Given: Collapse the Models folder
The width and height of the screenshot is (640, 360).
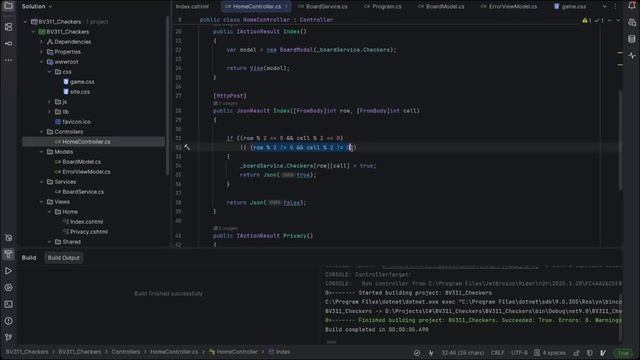Looking at the screenshot, I should coord(41,151).
